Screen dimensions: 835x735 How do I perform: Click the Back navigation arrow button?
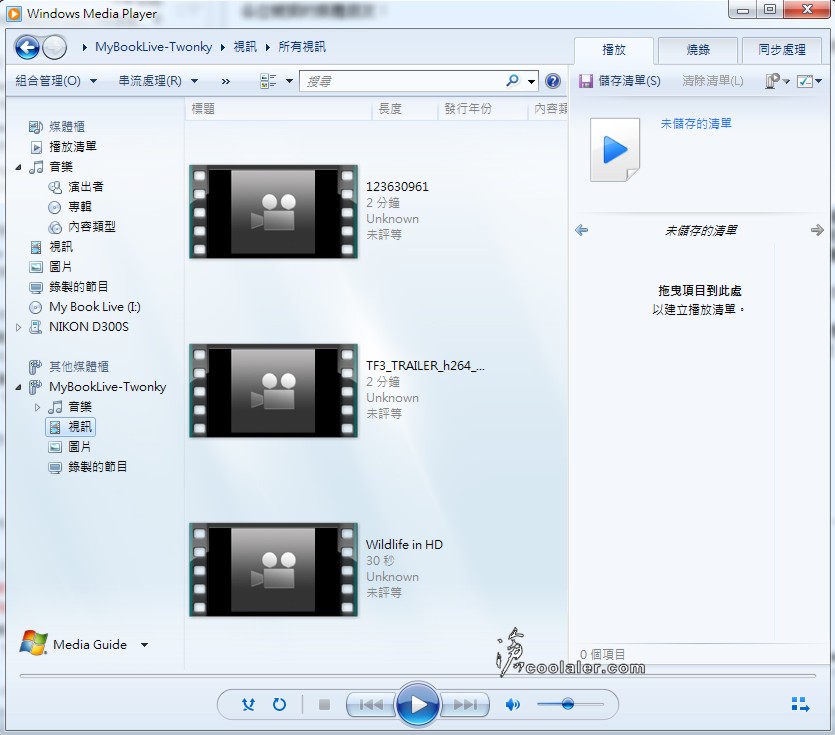click(27, 47)
